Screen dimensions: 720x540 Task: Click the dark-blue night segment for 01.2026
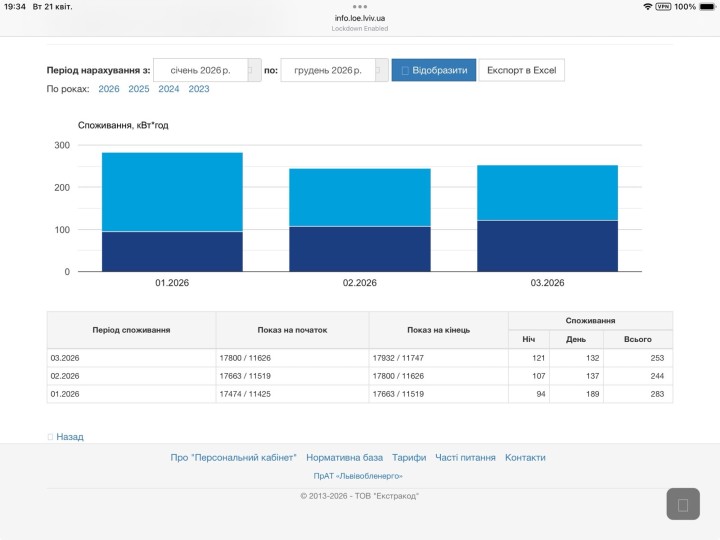[172, 252]
